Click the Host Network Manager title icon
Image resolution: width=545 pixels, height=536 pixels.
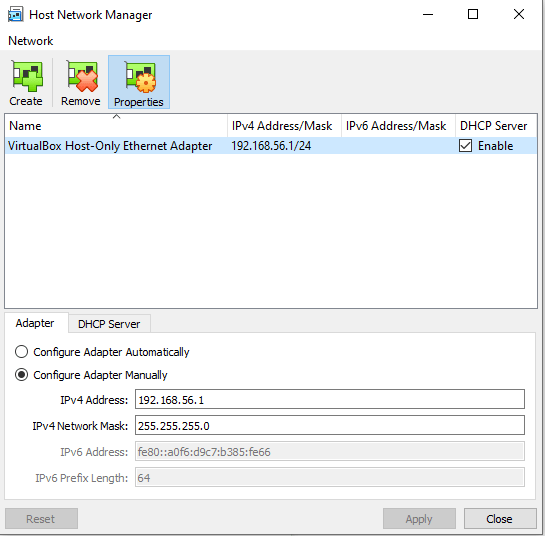(15, 15)
